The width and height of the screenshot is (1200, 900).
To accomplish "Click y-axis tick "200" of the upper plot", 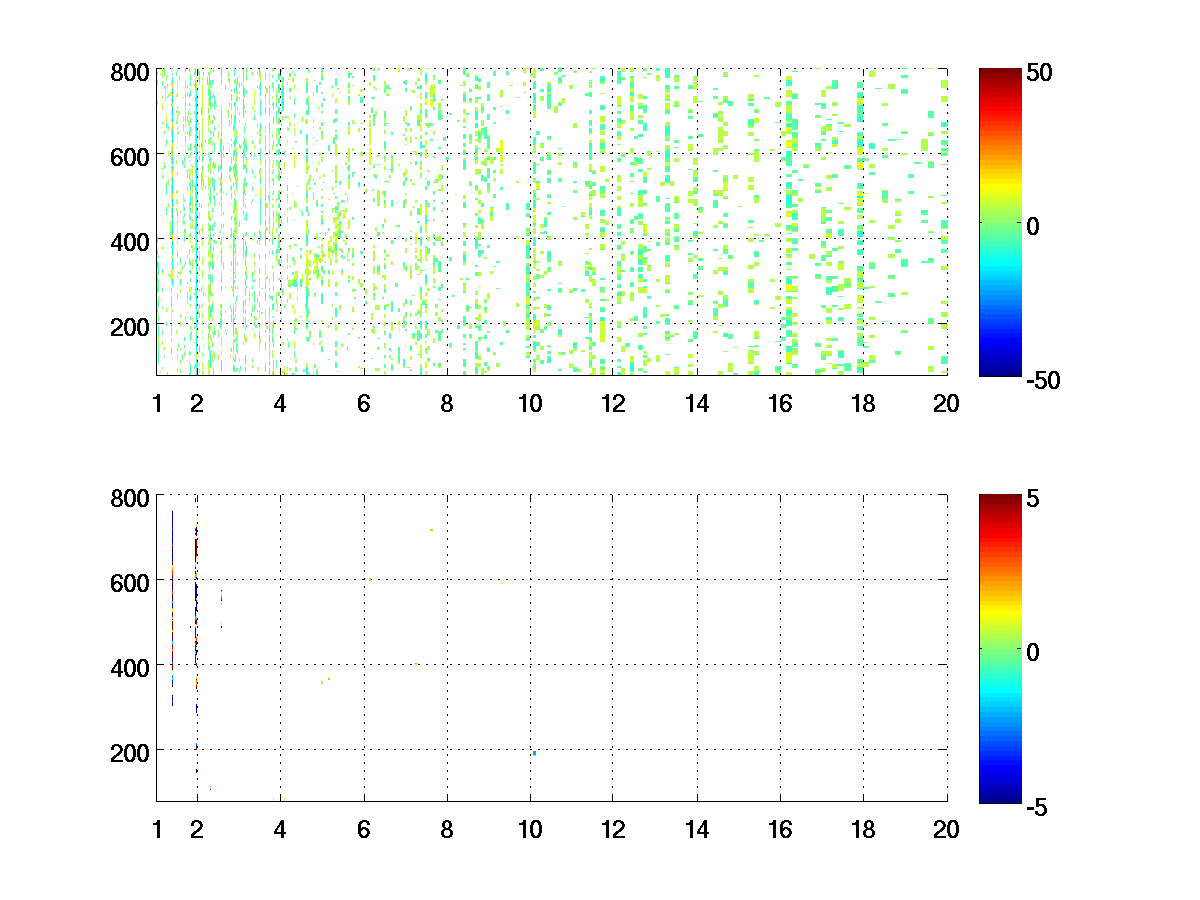I will pyautogui.click(x=130, y=326).
